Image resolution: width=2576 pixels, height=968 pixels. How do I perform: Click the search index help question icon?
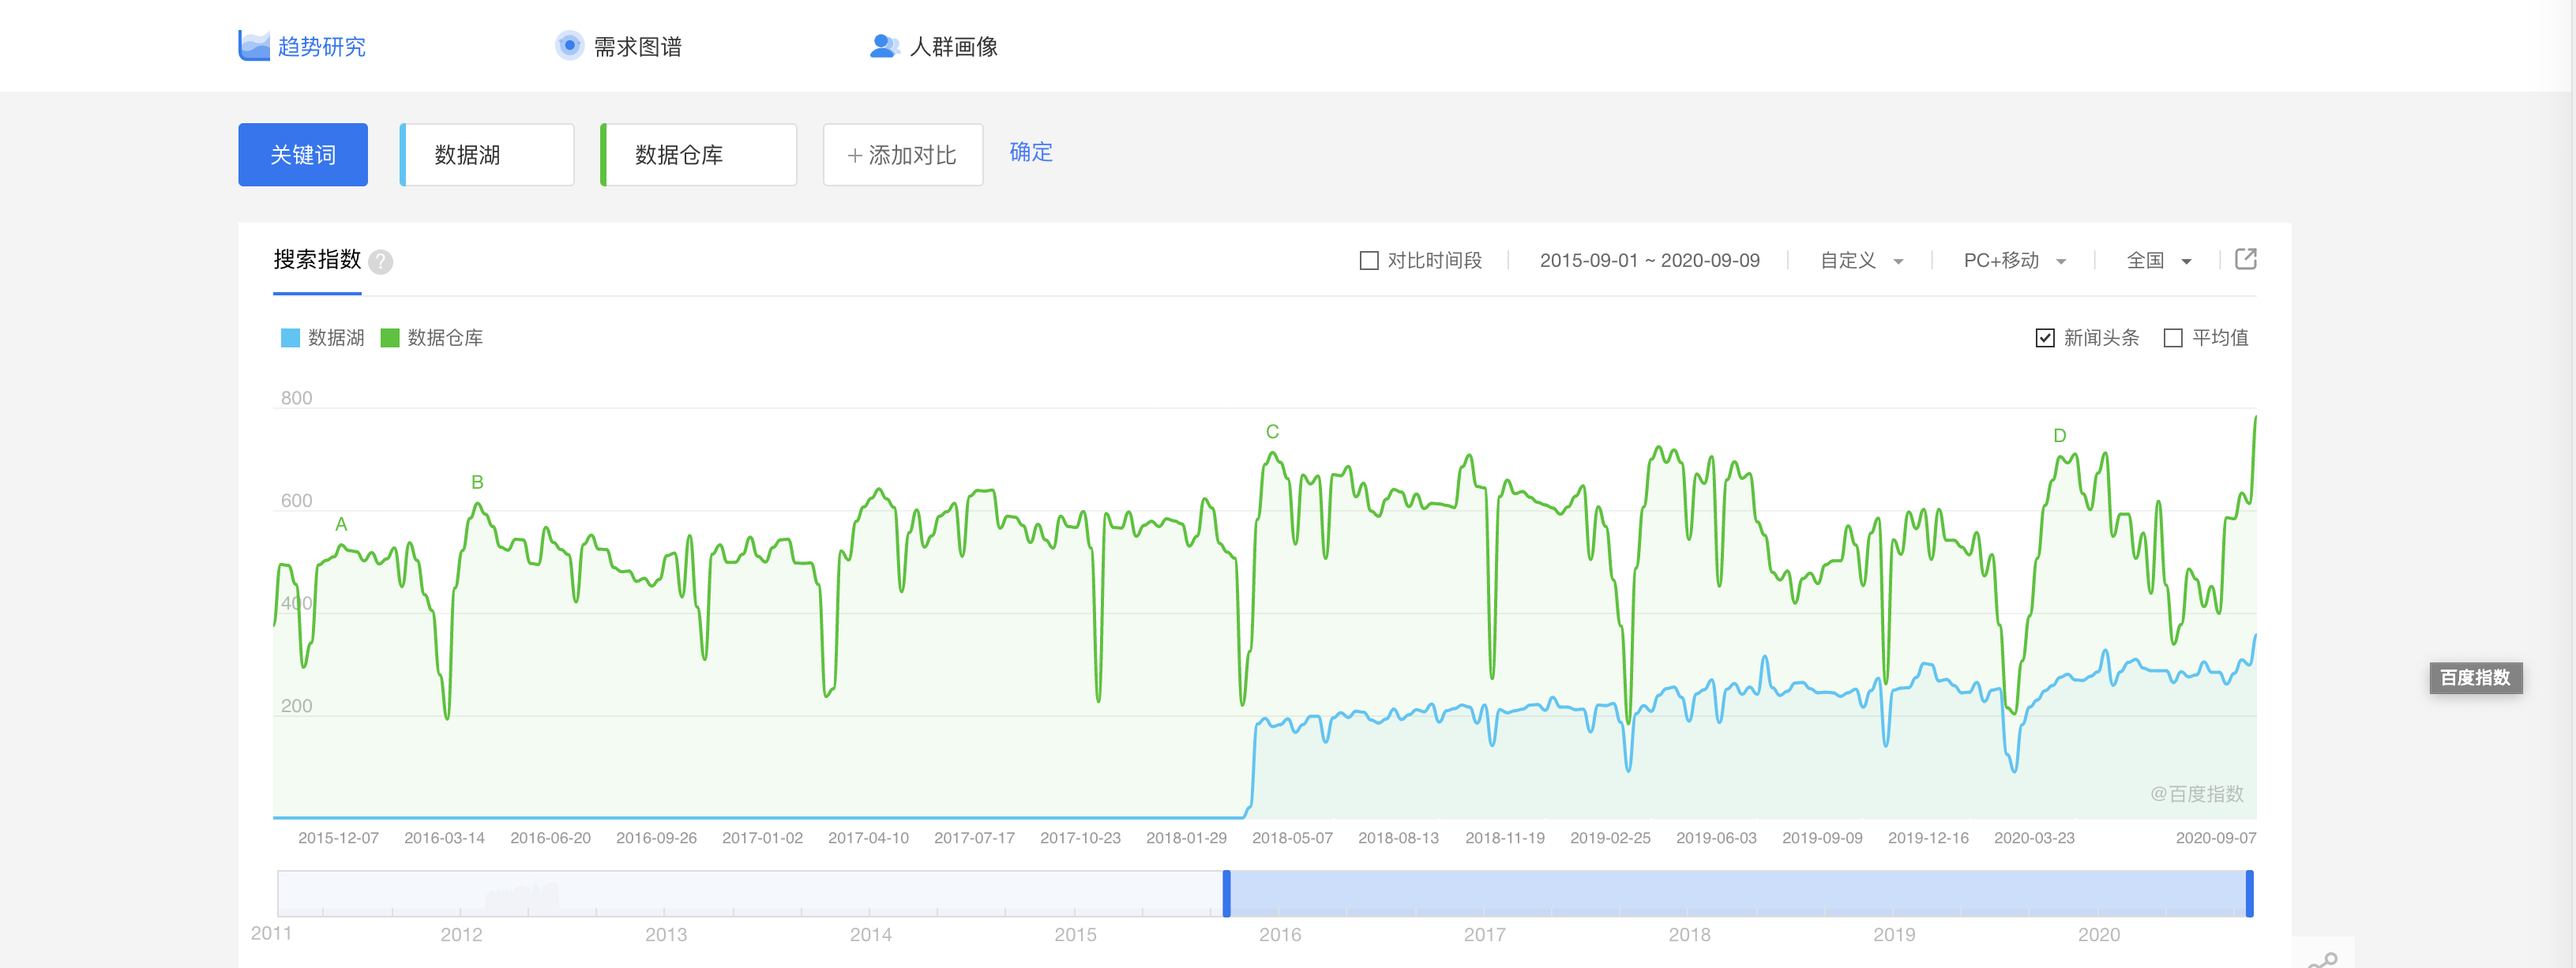380,262
